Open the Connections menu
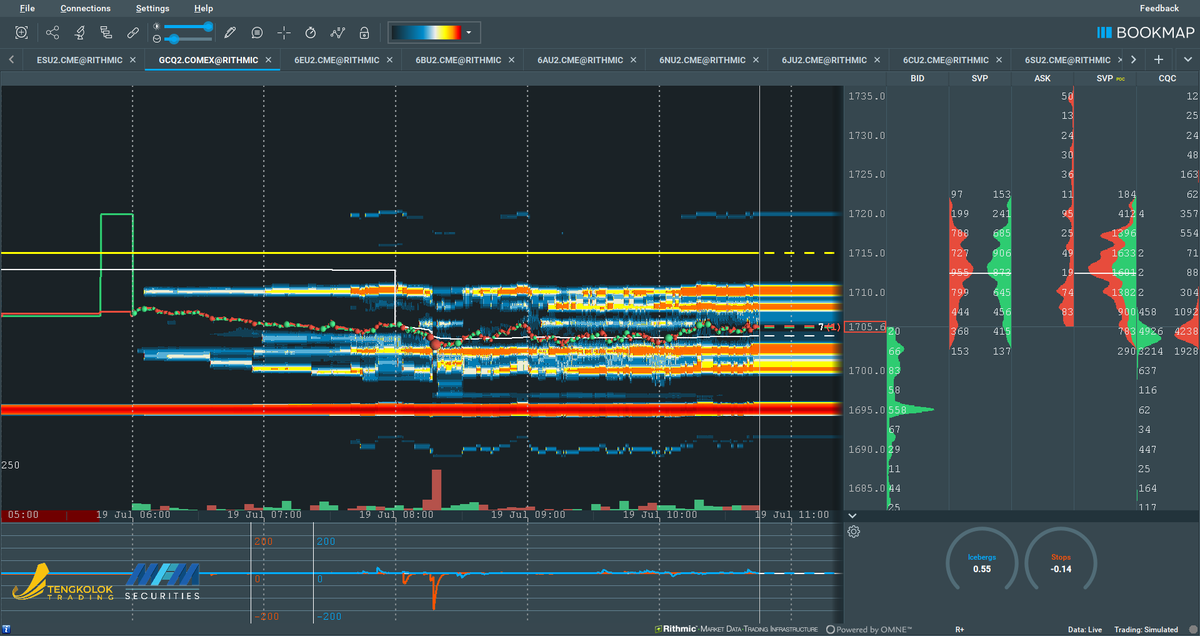The width and height of the screenshot is (1200, 636). 85,8
